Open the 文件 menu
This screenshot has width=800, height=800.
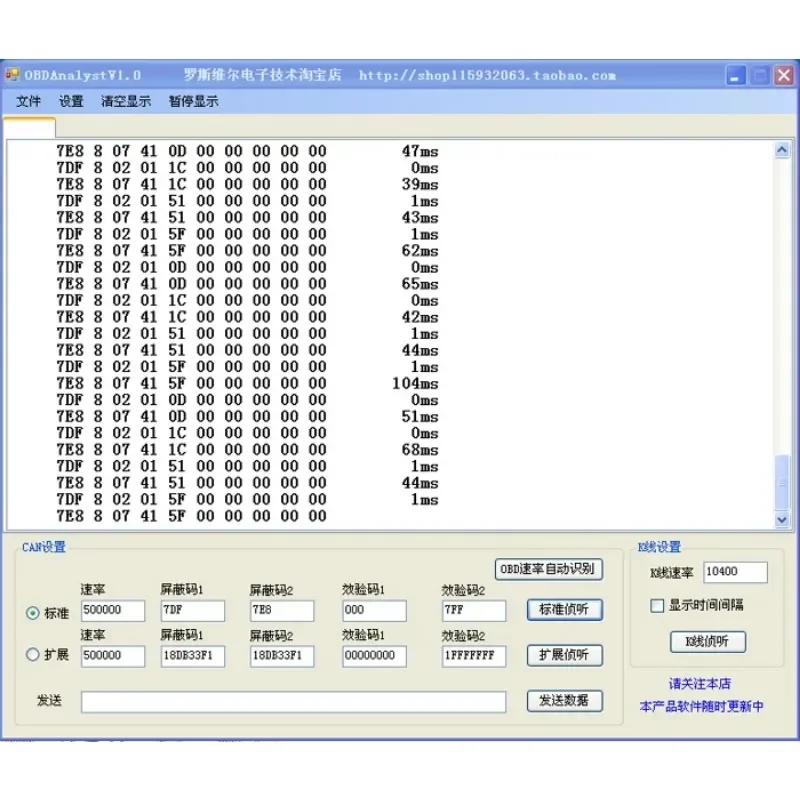click(28, 101)
